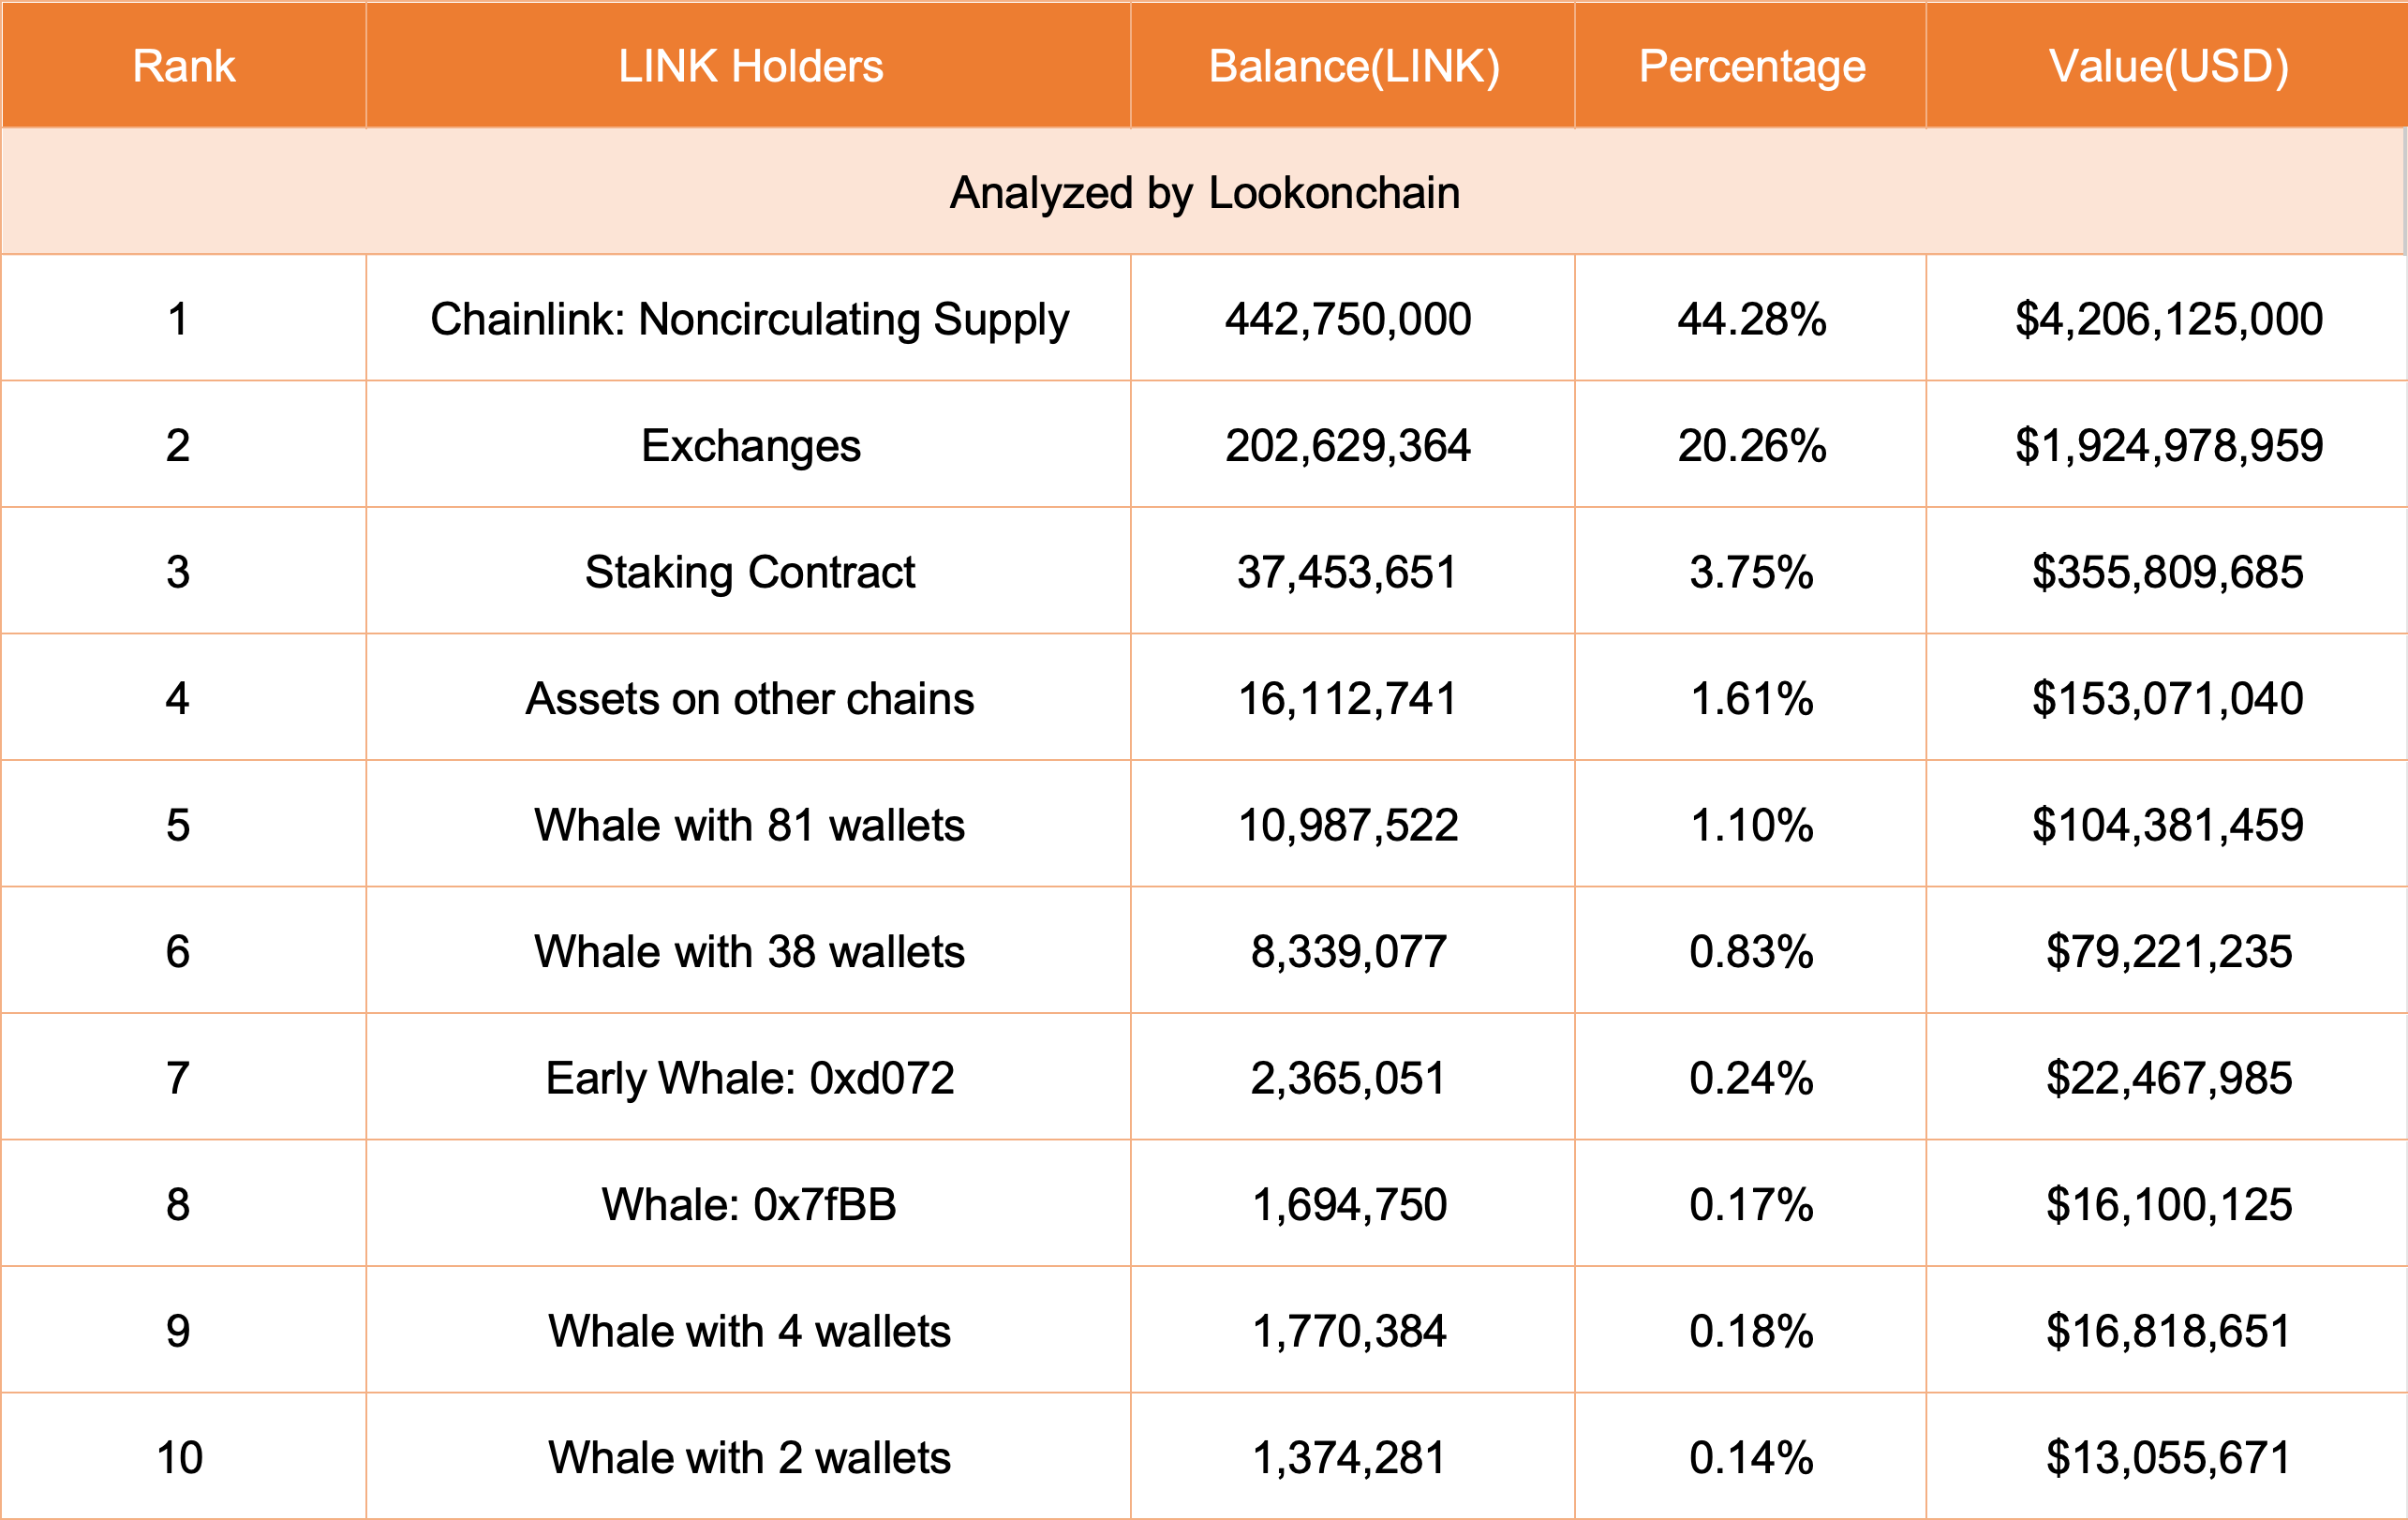The image size is (2408, 1520).
Task: Select the LINK Holders column header
Action: coord(750,66)
